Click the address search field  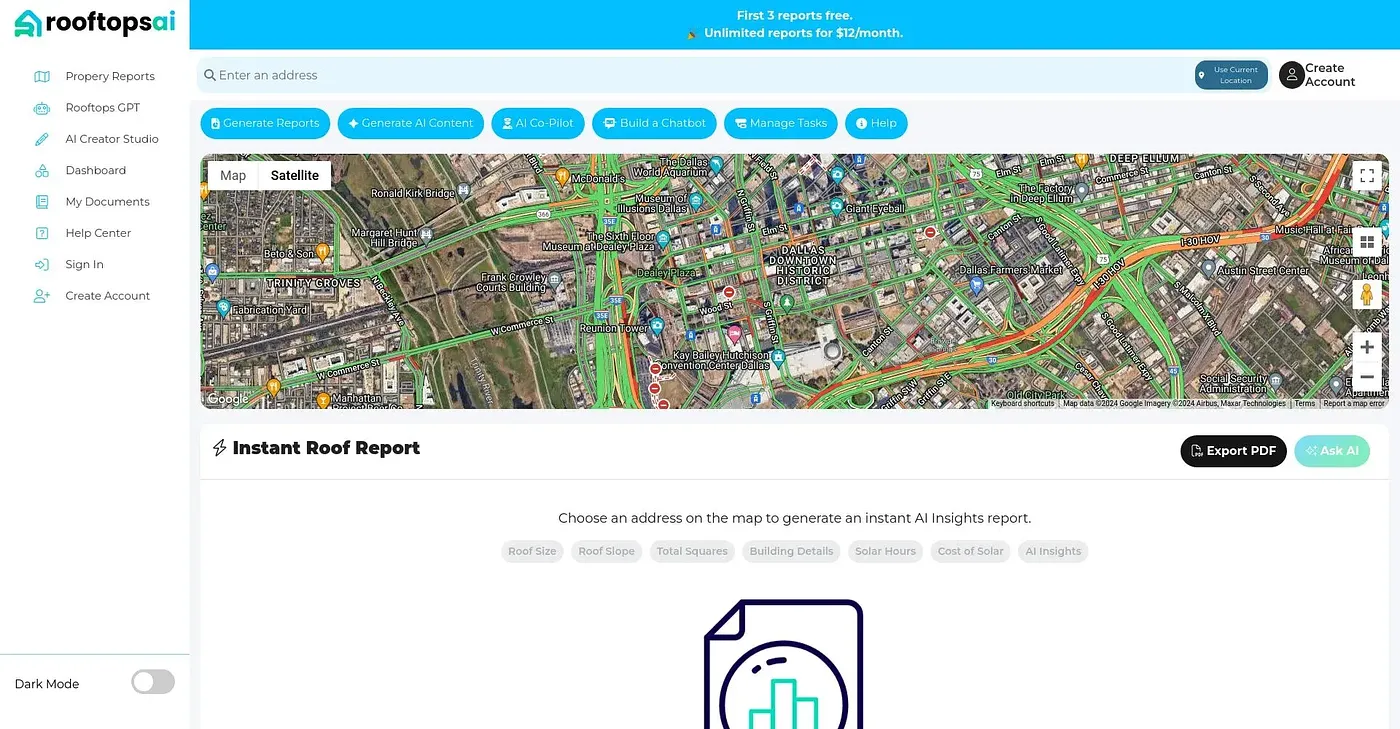pyautogui.click(x=693, y=75)
